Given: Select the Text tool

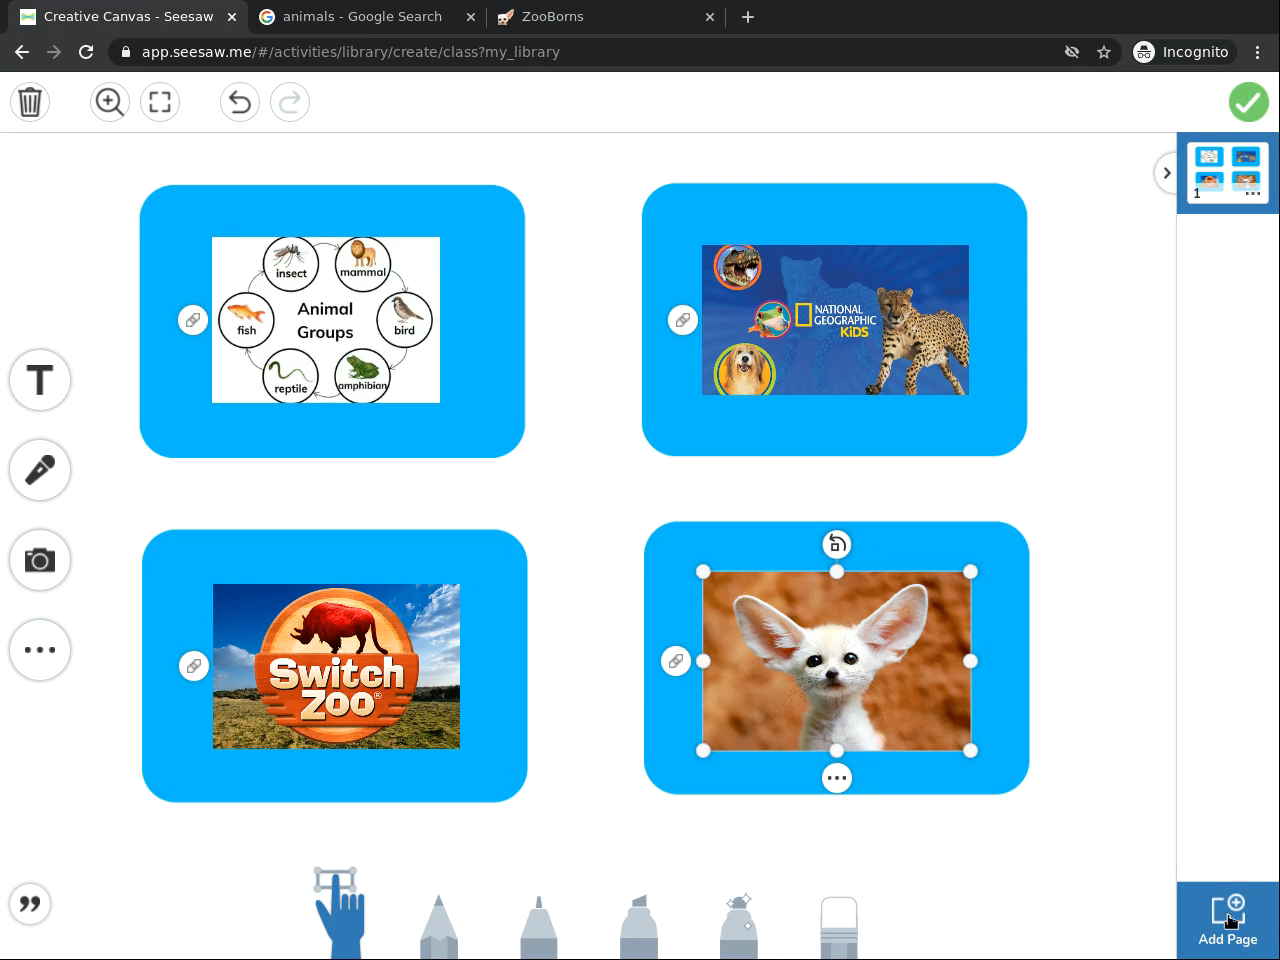Looking at the screenshot, I should [40, 380].
